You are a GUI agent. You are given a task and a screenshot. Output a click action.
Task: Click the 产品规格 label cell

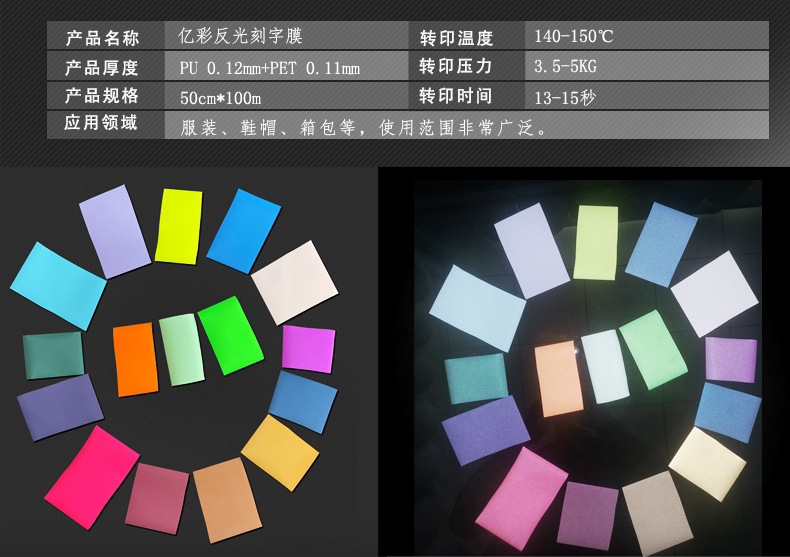click(x=105, y=96)
